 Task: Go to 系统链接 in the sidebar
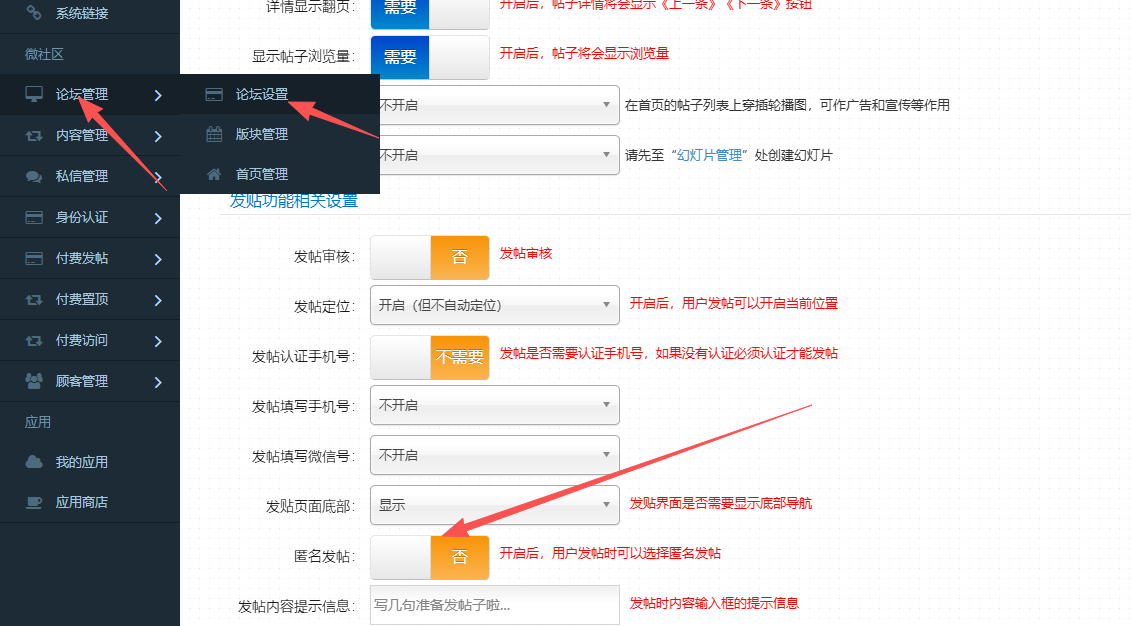coord(82,13)
